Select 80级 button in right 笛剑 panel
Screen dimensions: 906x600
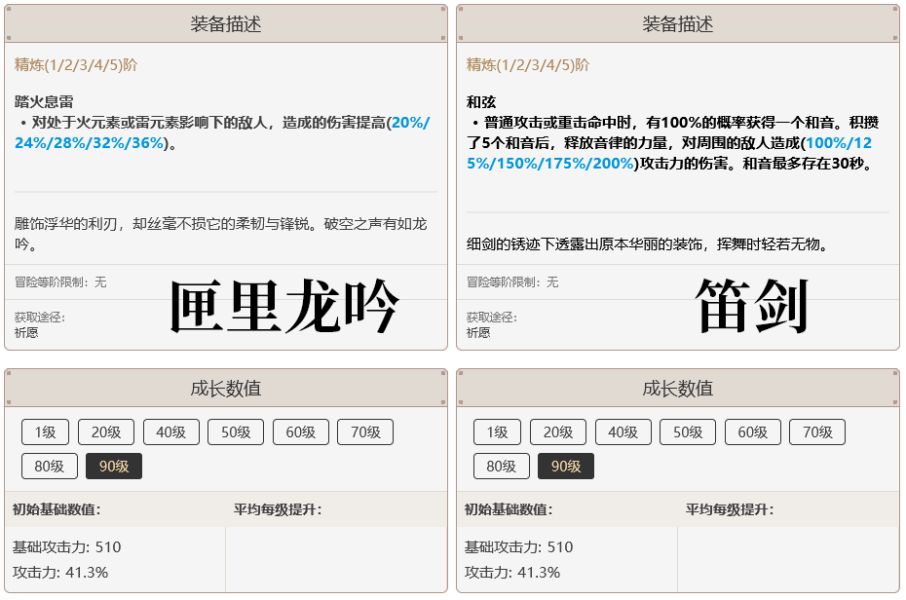(x=501, y=466)
